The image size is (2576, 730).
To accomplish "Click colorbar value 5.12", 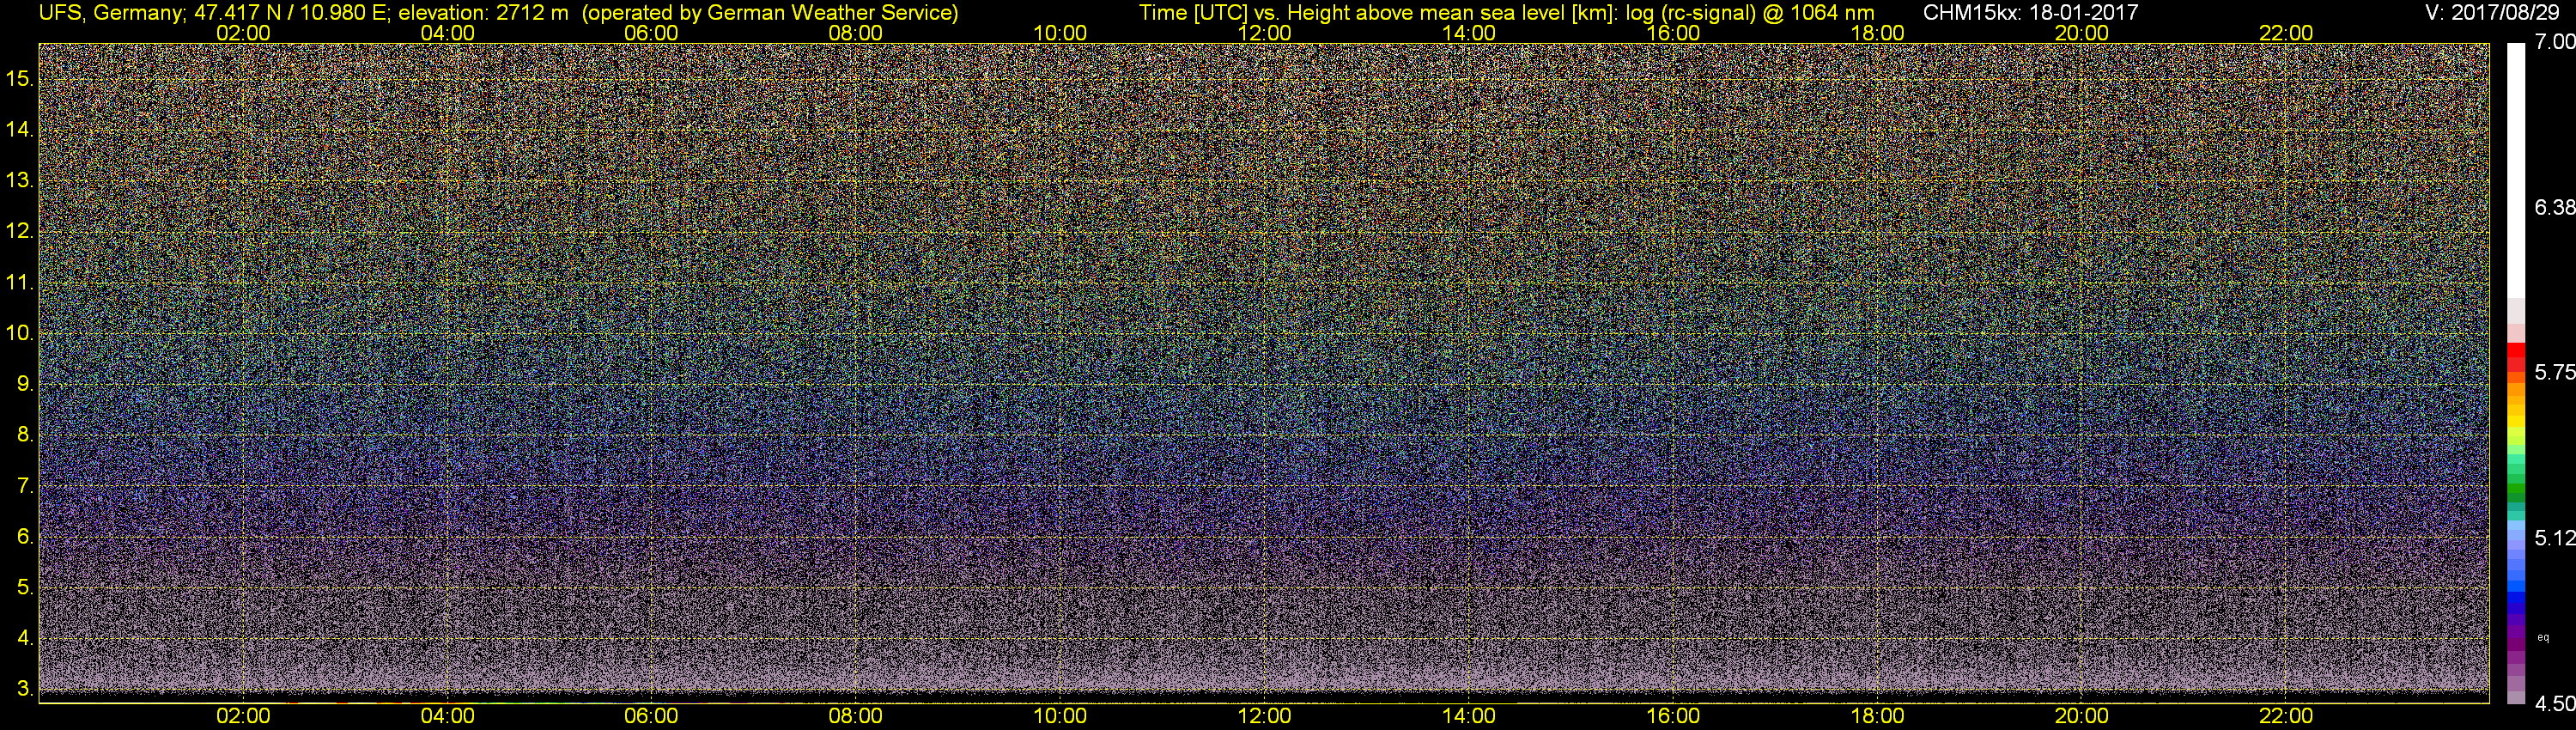I will tap(2555, 538).
